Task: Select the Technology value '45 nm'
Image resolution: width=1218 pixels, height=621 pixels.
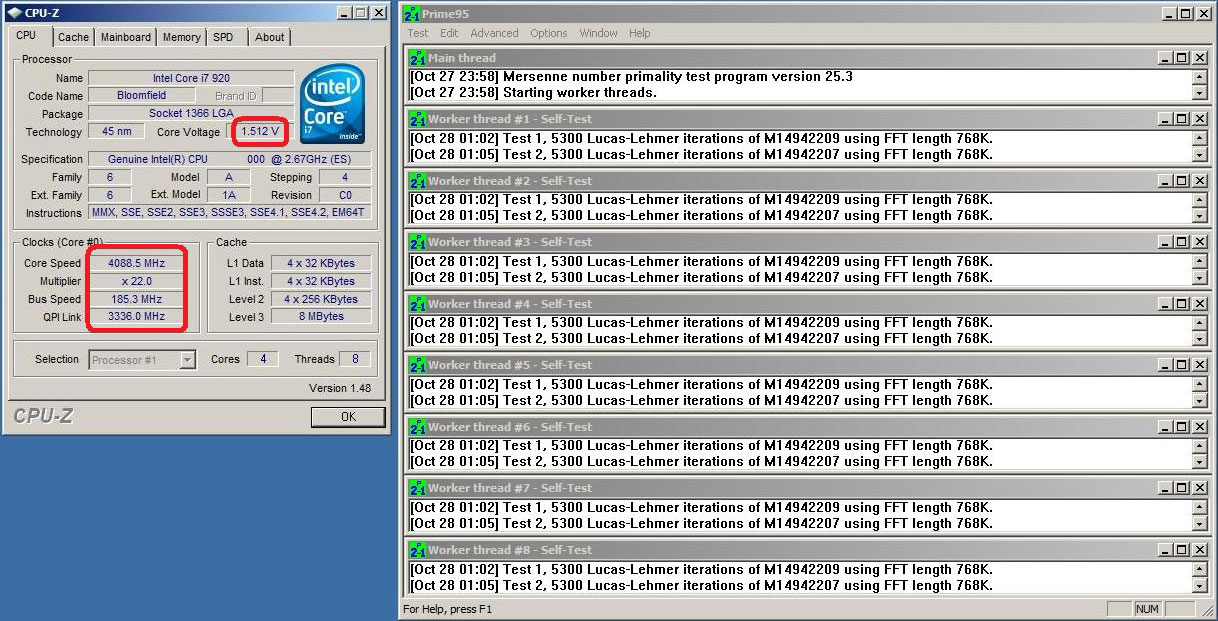Action: 116,132
